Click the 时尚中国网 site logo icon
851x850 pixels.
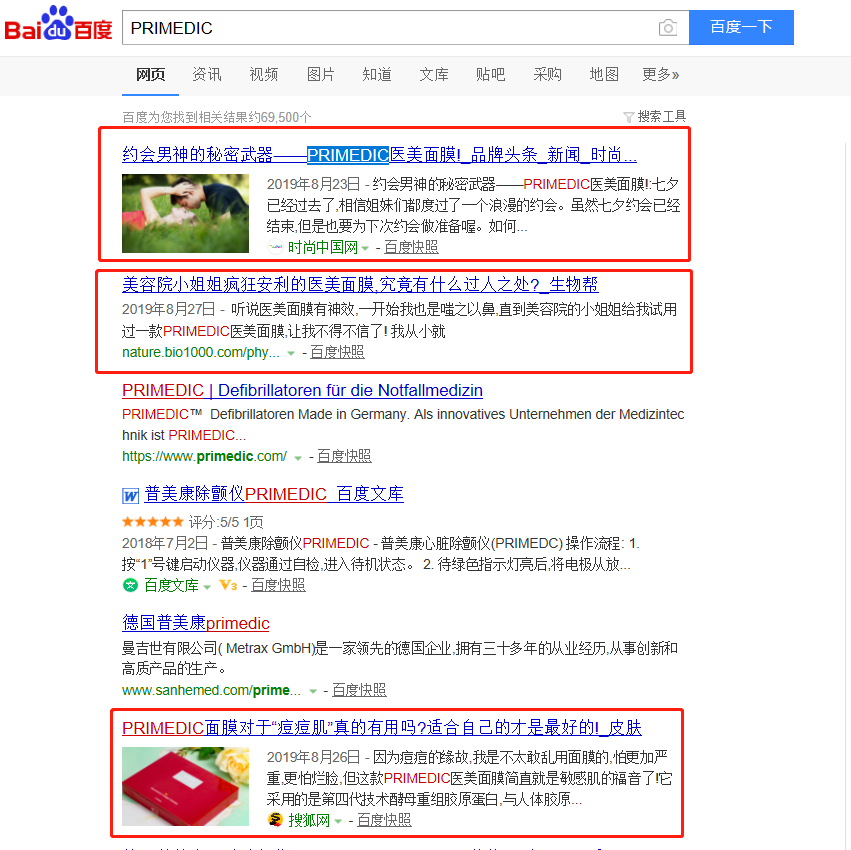tap(275, 247)
